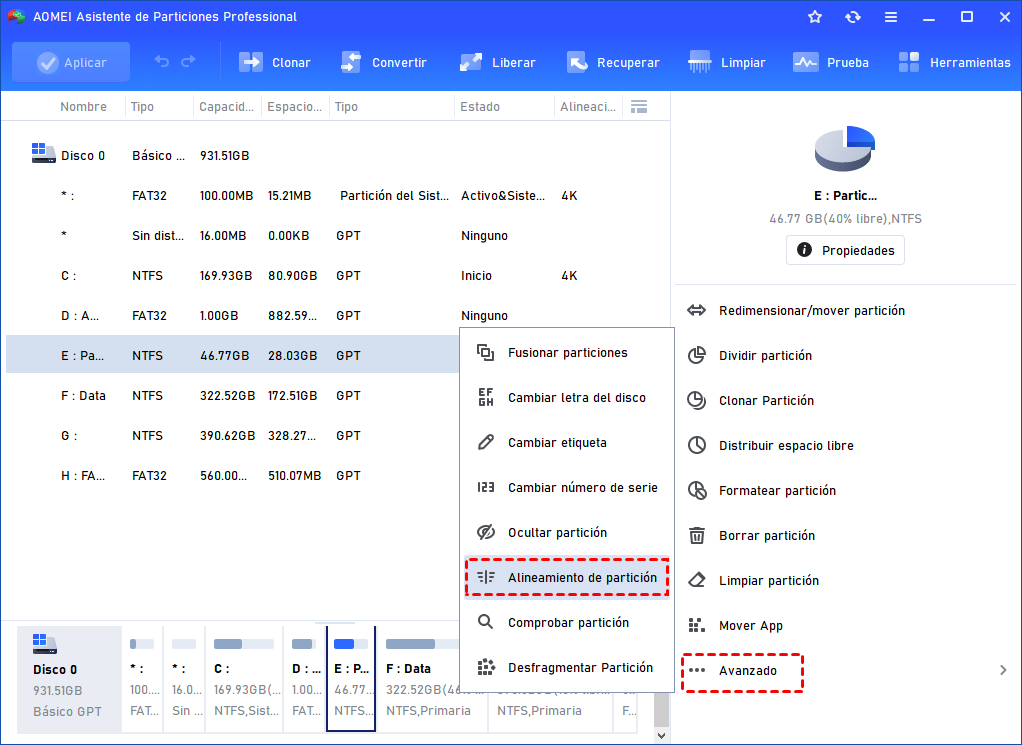This screenshot has height=745, width=1022.
Task: Click the disk map scrollbar down arrow
Action: pos(661,735)
